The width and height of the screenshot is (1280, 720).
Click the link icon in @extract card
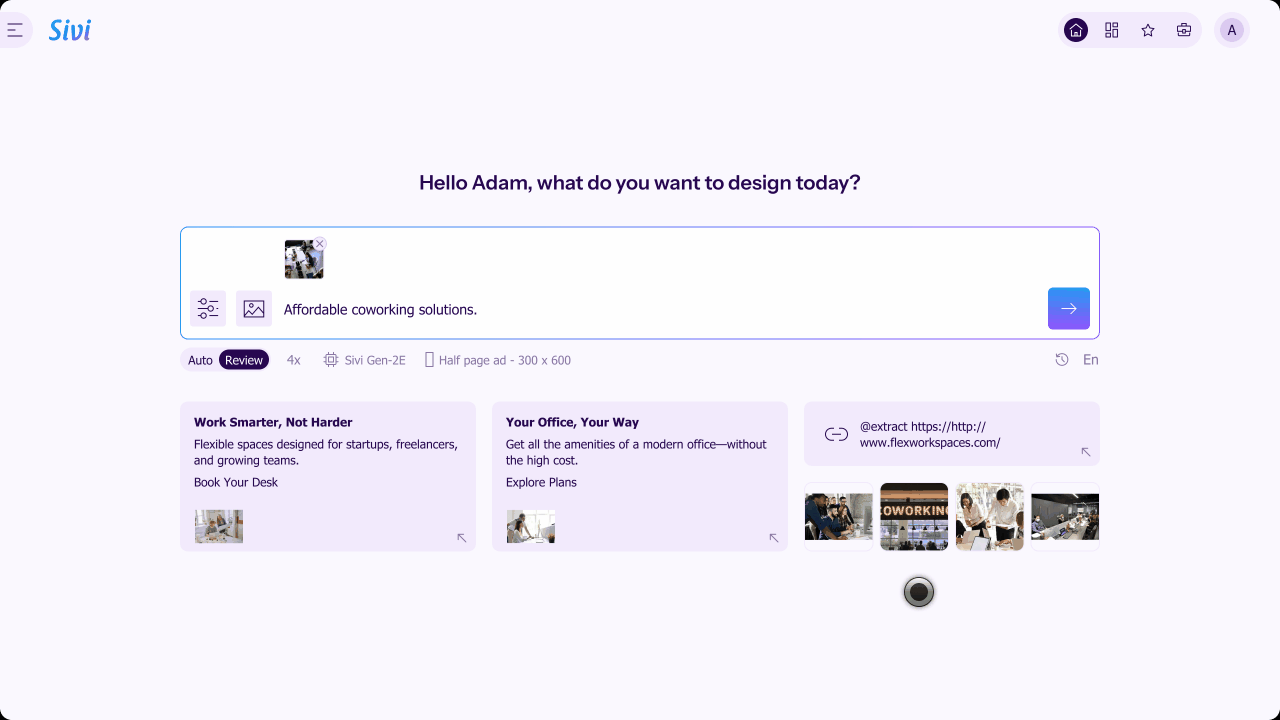(836, 434)
